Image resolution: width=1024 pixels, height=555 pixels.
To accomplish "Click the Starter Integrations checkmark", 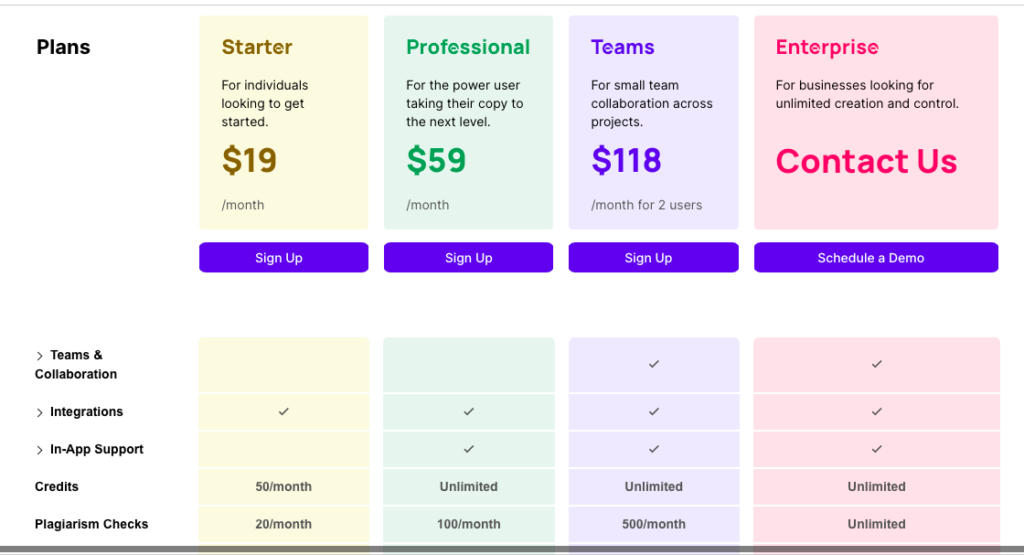I will 283,411.
